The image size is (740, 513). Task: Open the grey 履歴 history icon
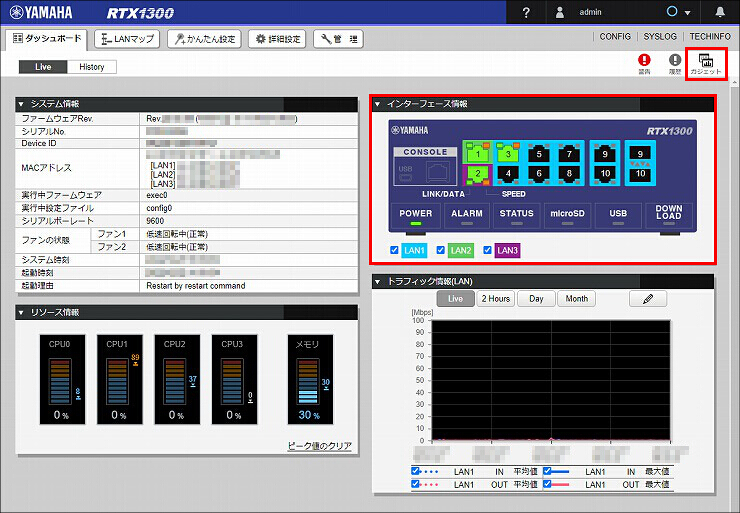[675, 64]
